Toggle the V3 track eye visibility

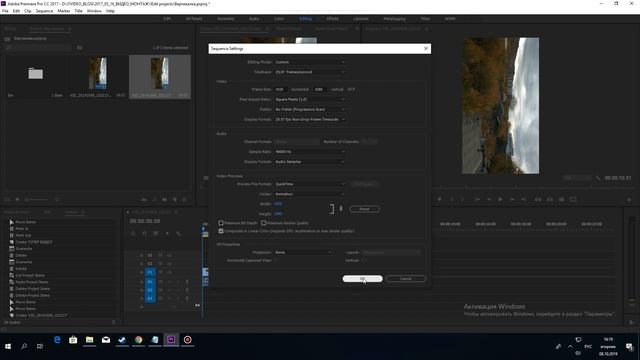169,255
